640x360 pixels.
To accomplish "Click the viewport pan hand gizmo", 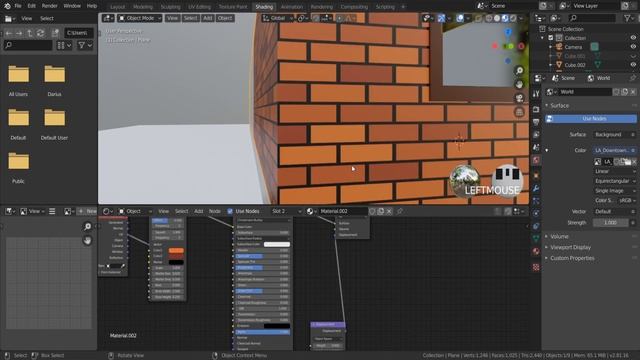I will (519, 84).
